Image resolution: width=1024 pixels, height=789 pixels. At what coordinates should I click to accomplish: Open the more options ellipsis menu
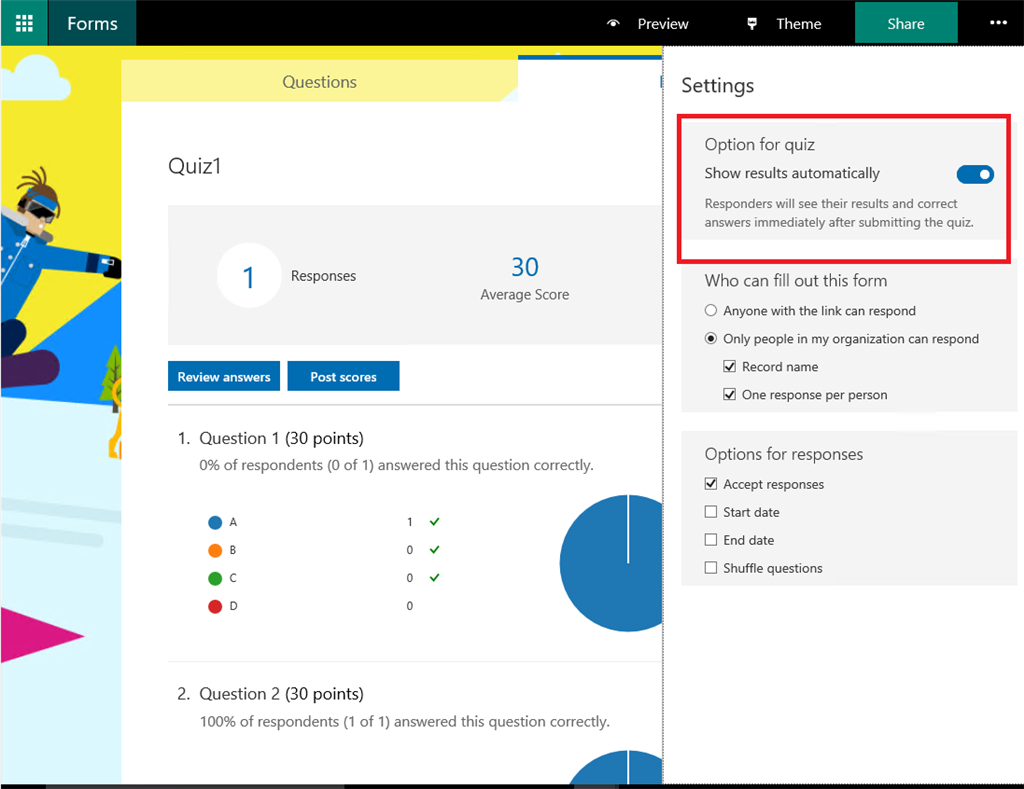click(998, 23)
